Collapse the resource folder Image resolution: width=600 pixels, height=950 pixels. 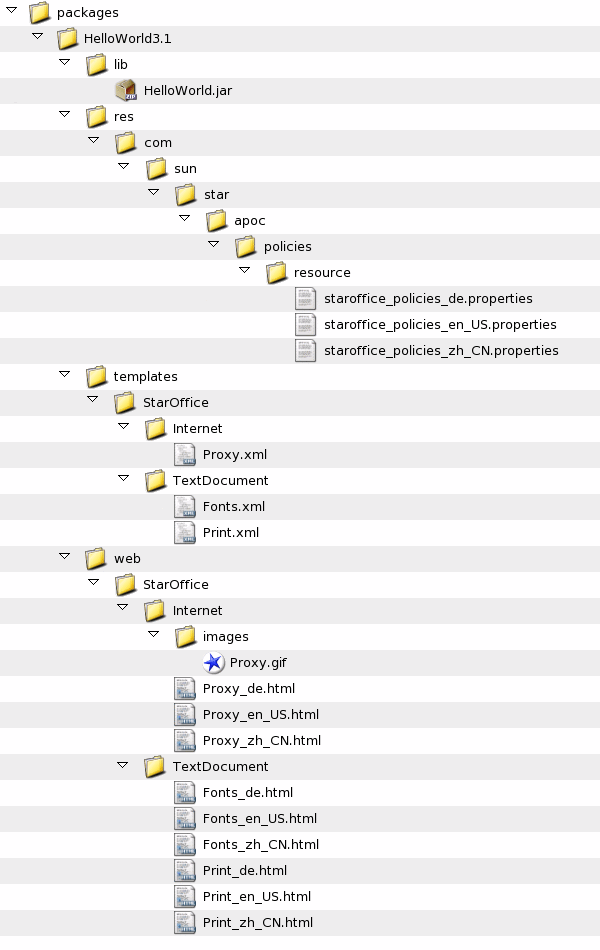(x=244, y=270)
